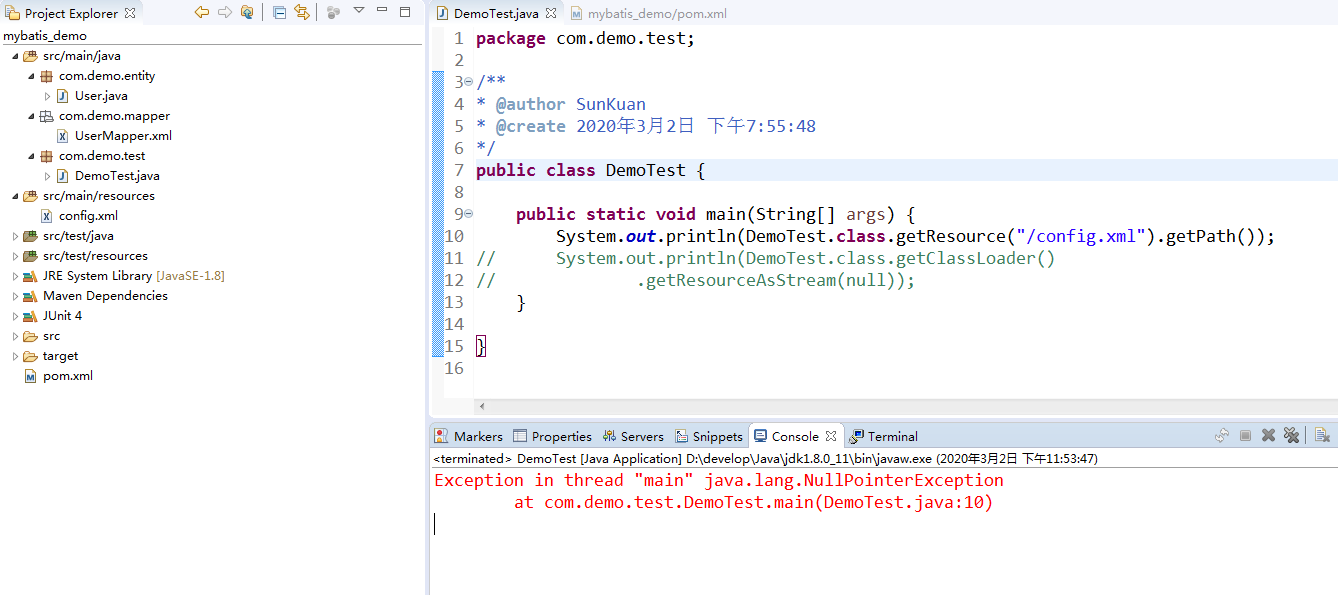Image resolution: width=1338 pixels, height=595 pixels.
Task: Collapse the src/main/java source folder
Action: coord(15,56)
